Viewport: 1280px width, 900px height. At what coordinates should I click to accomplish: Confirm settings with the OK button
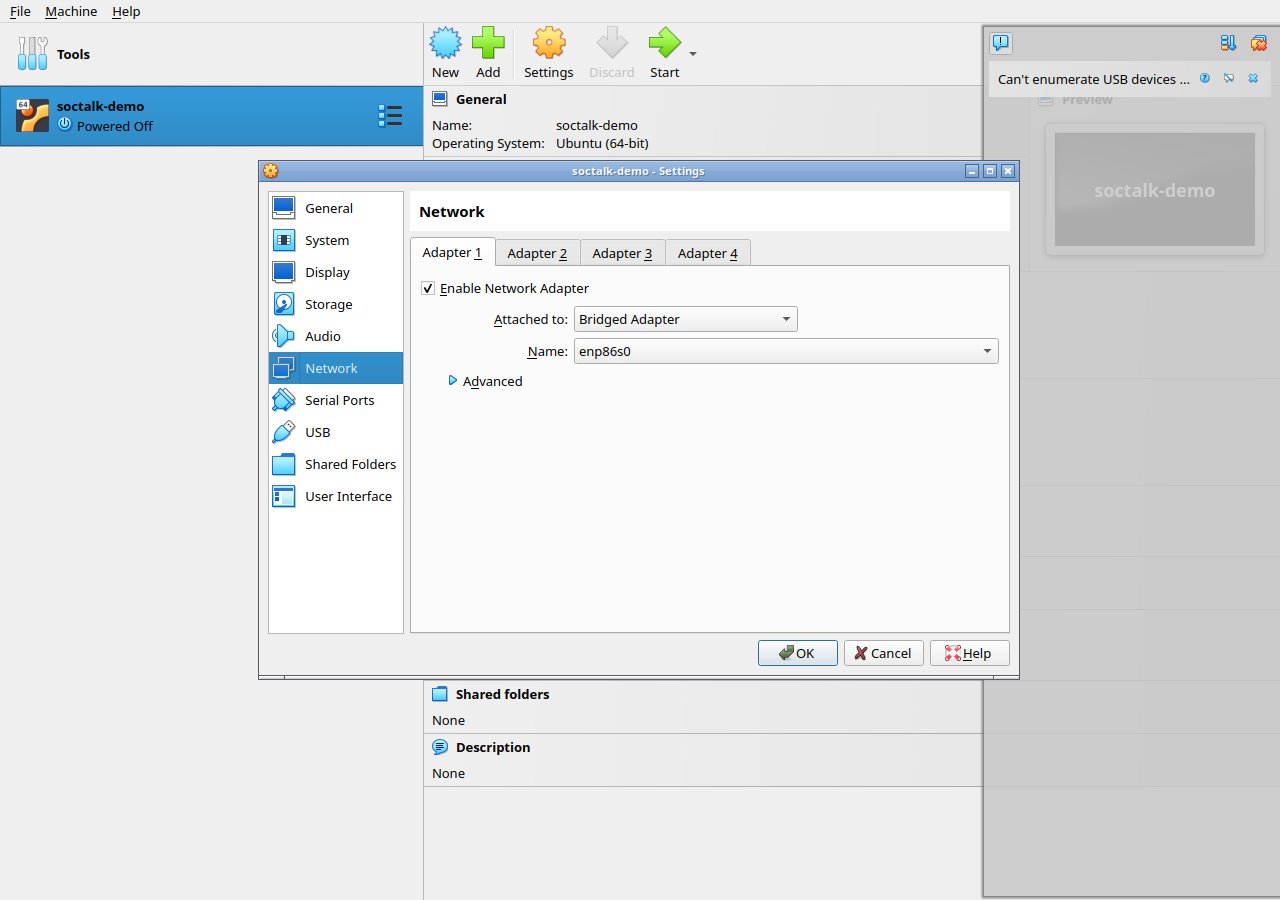pos(797,653)
